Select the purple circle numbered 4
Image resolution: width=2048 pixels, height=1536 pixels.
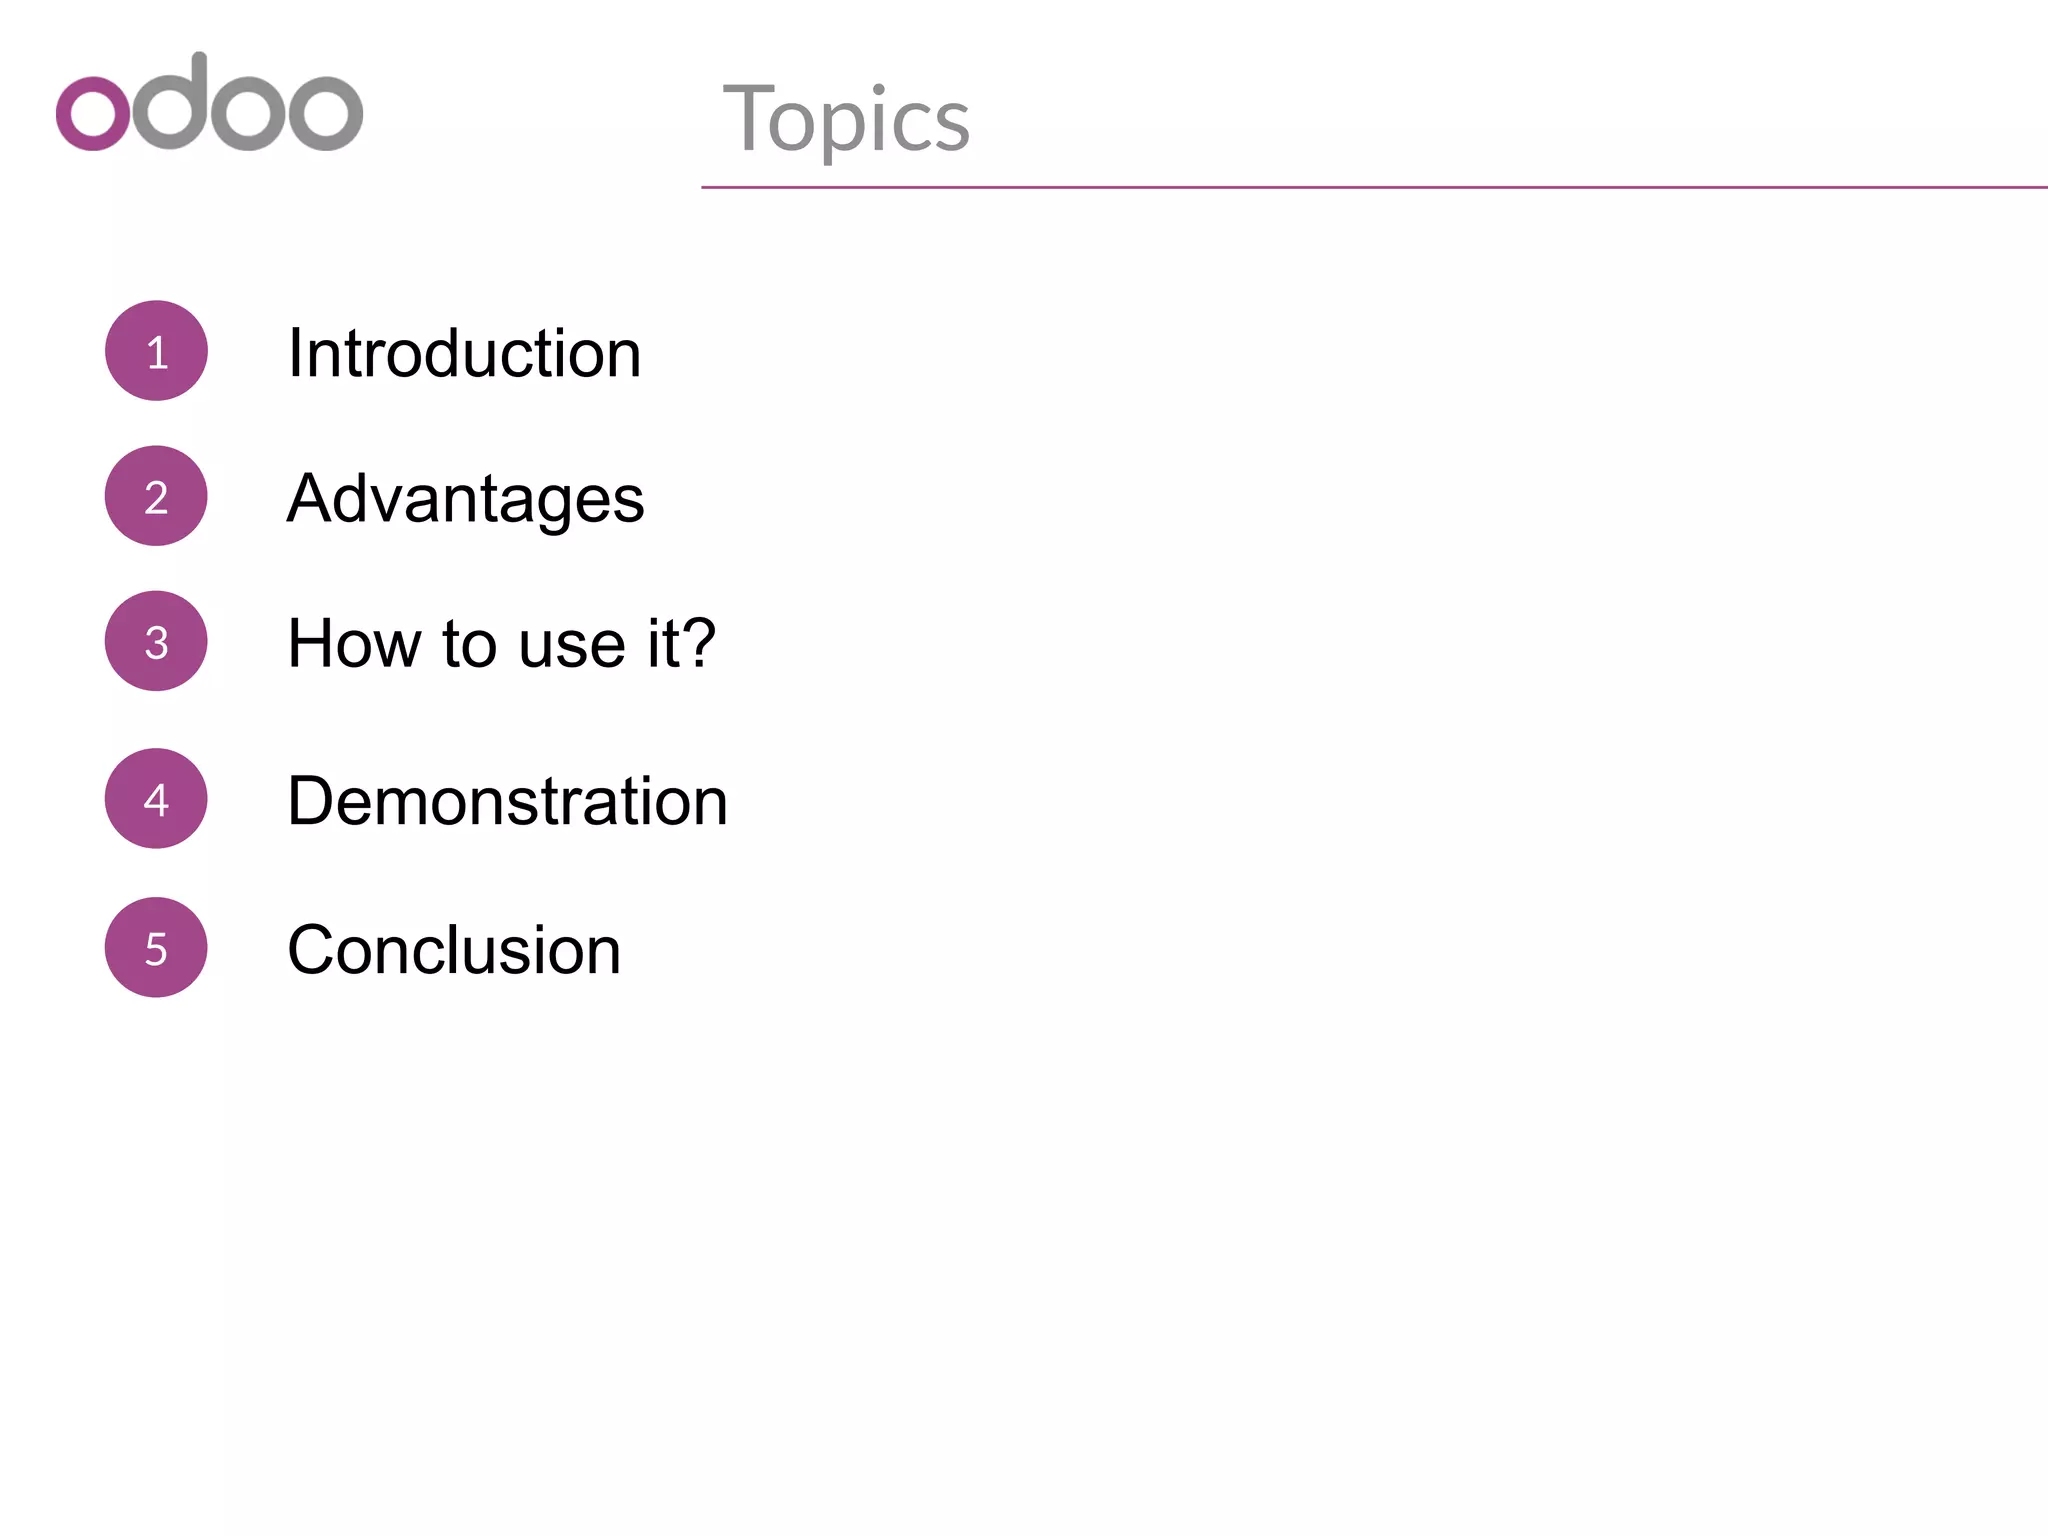tap(156, 799)
